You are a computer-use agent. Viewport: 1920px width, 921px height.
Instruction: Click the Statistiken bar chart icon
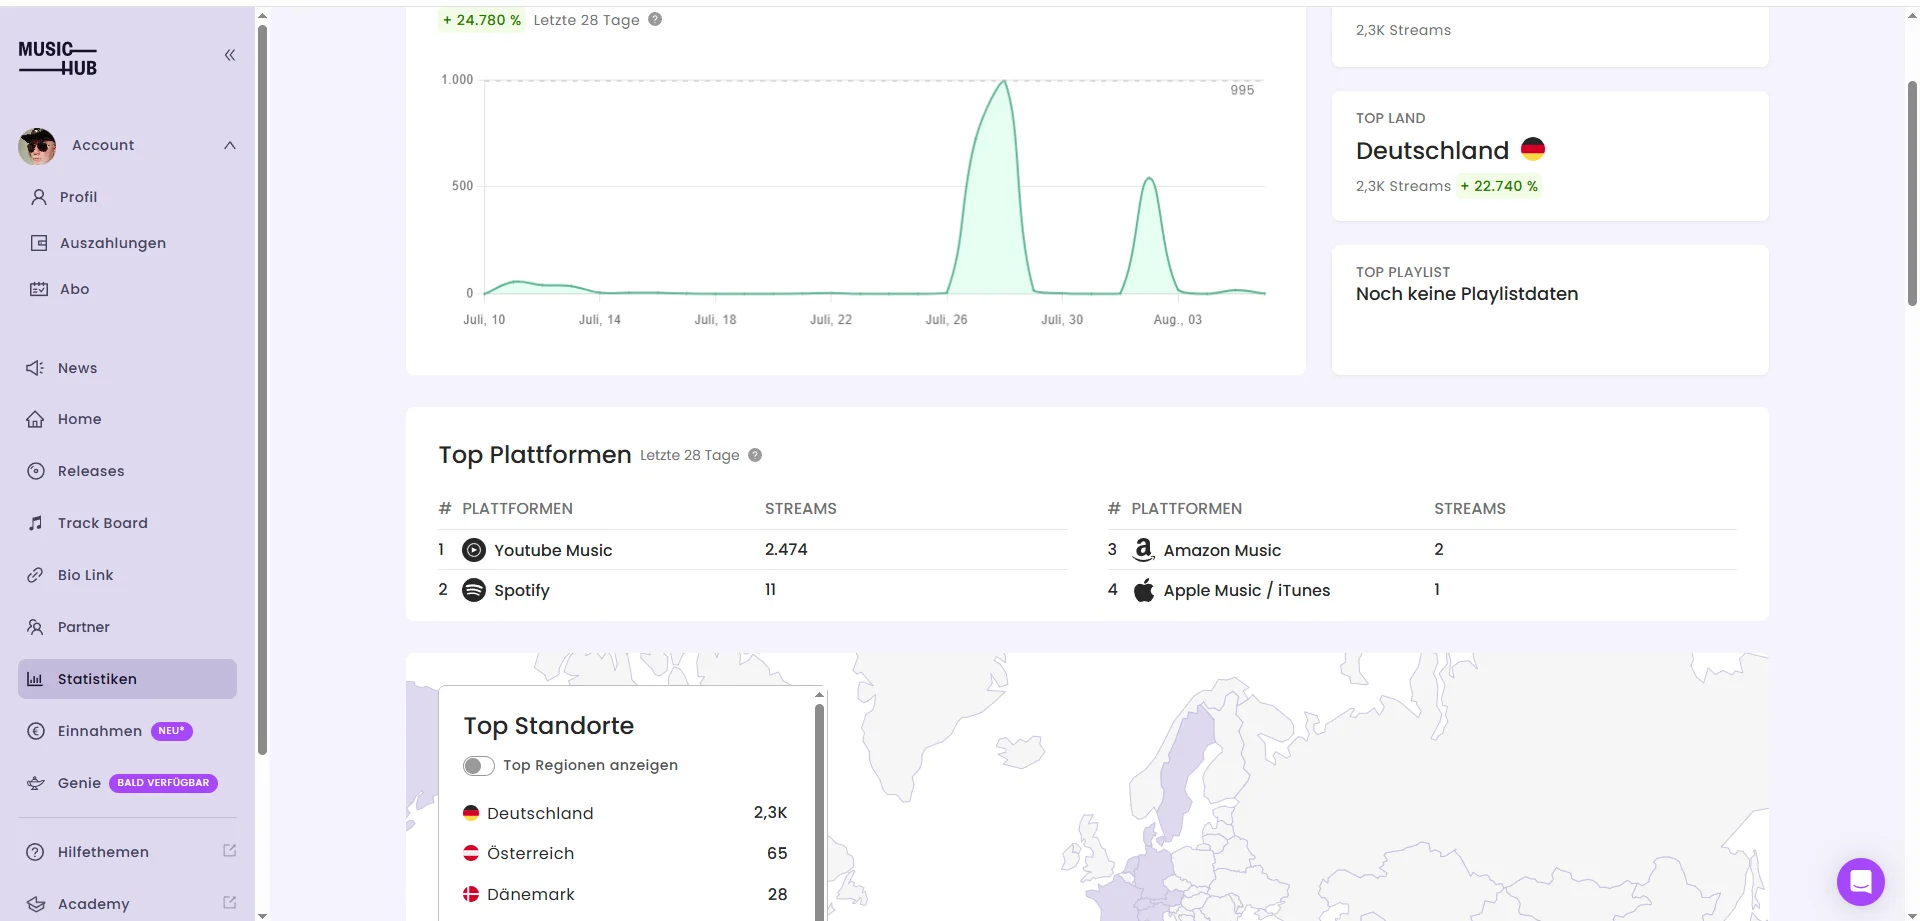(x=35, y=679)
